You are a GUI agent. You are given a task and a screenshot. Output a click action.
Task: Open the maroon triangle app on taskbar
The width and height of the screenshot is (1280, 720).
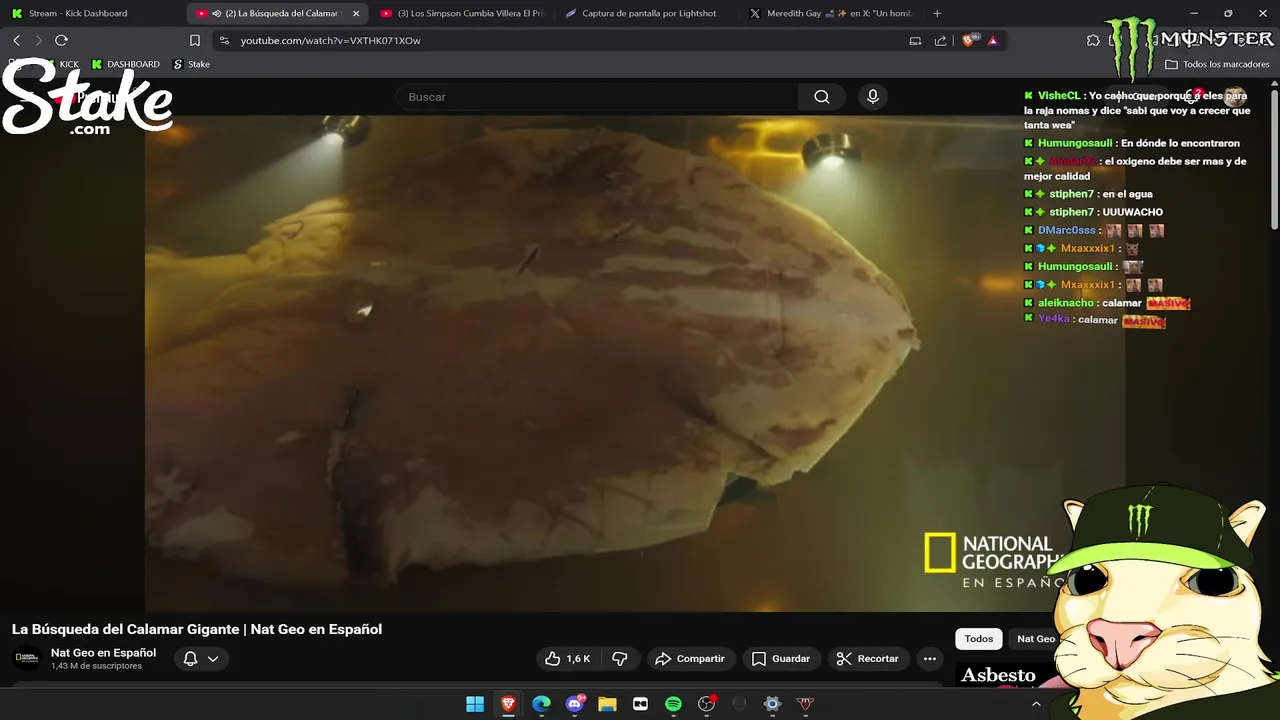[x=805, y=704]
